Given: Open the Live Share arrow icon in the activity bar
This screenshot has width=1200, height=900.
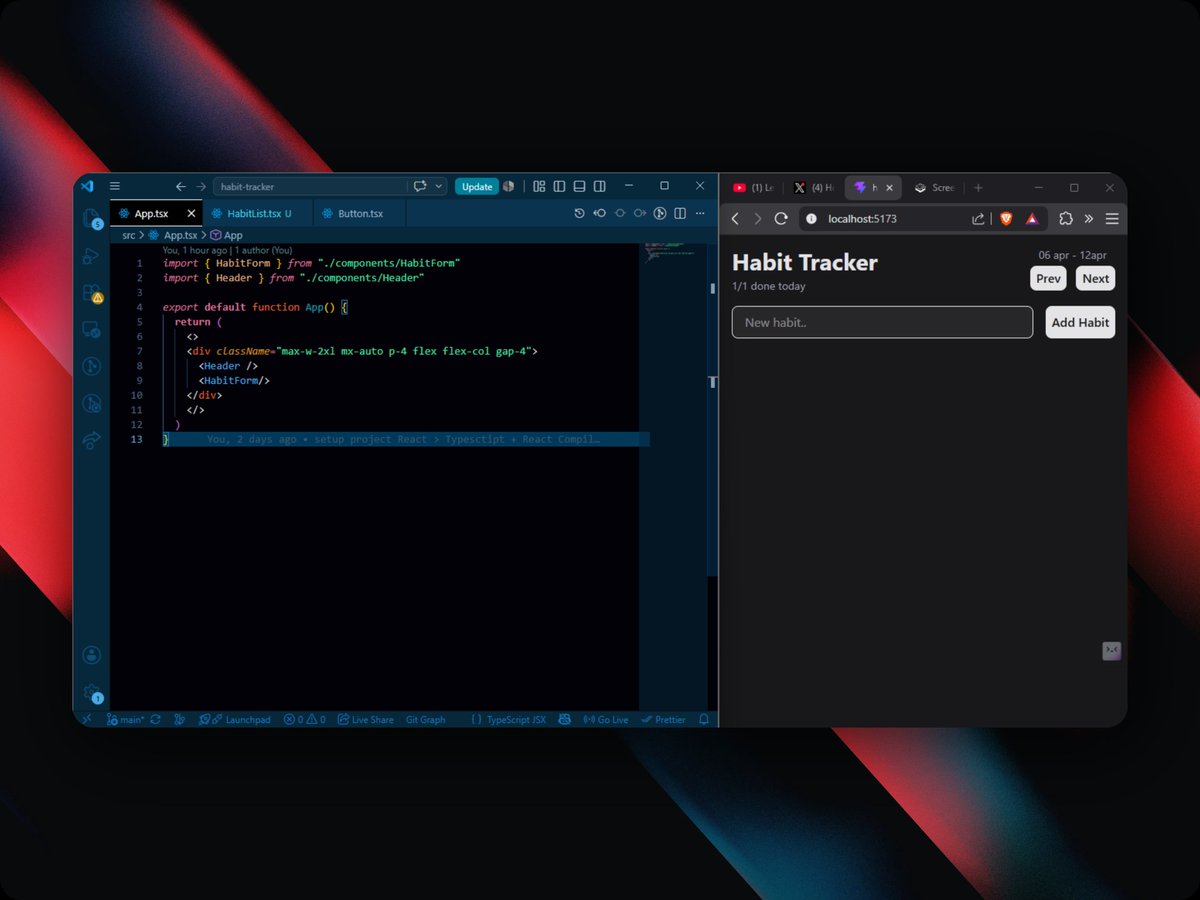Looking at the screenshot, I should point(91,440).
